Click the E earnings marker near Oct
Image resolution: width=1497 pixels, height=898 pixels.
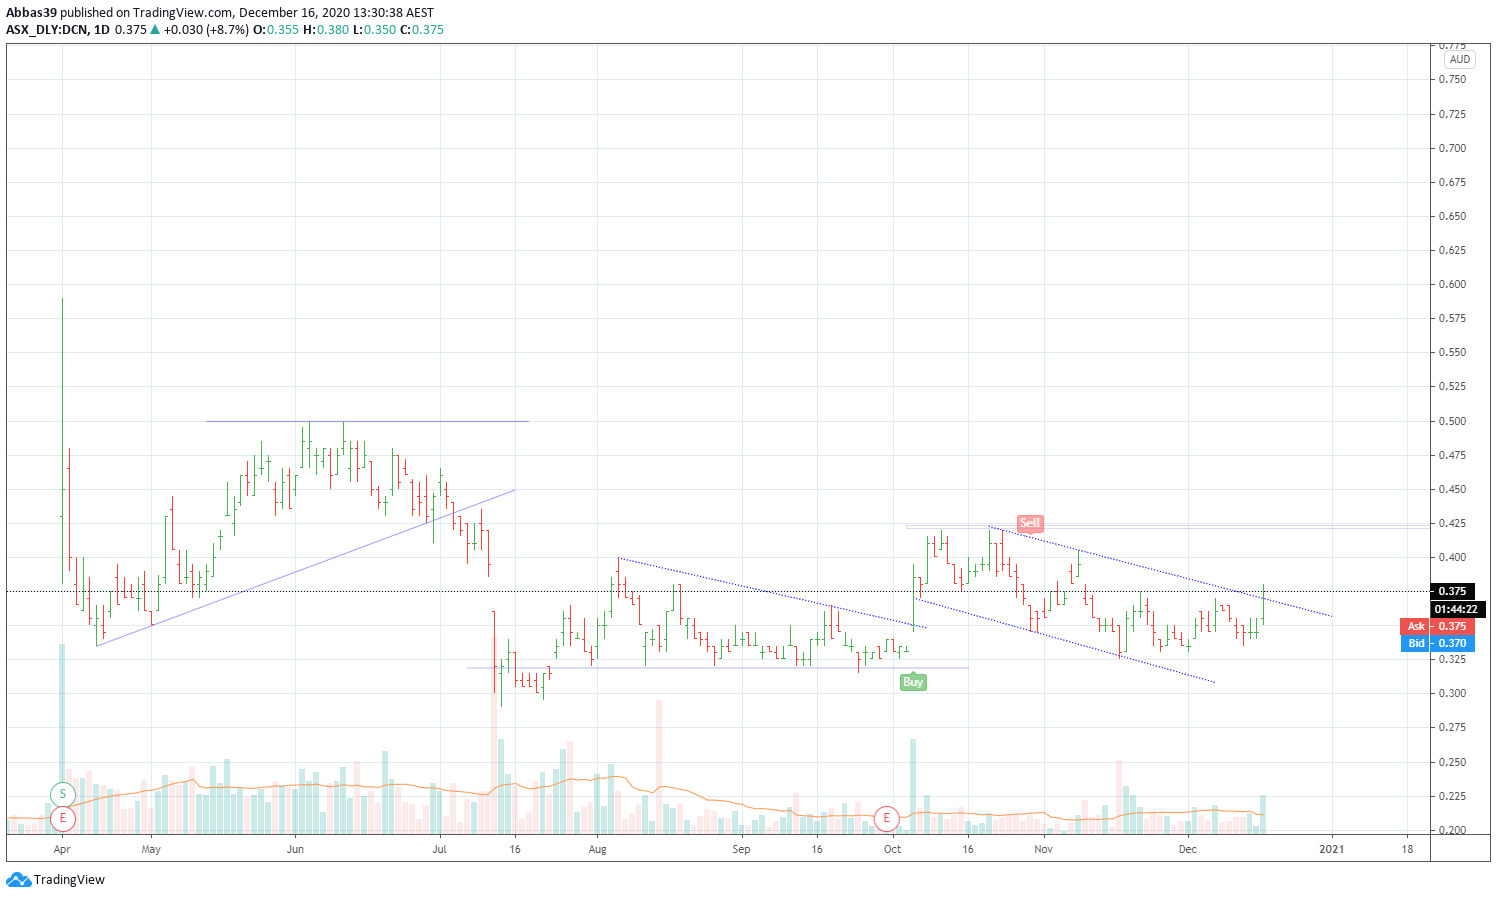pyautogui.click(x=886, y=818)
